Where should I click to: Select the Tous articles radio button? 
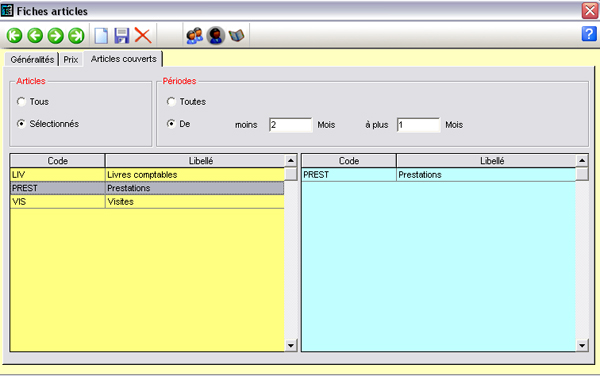(21, 102)
